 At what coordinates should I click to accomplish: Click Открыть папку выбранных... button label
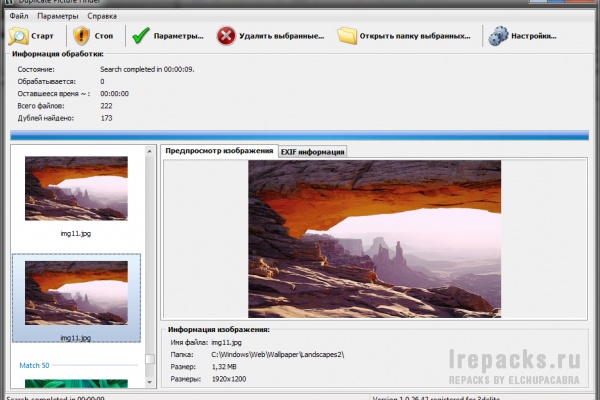click(x=415, y=36)
